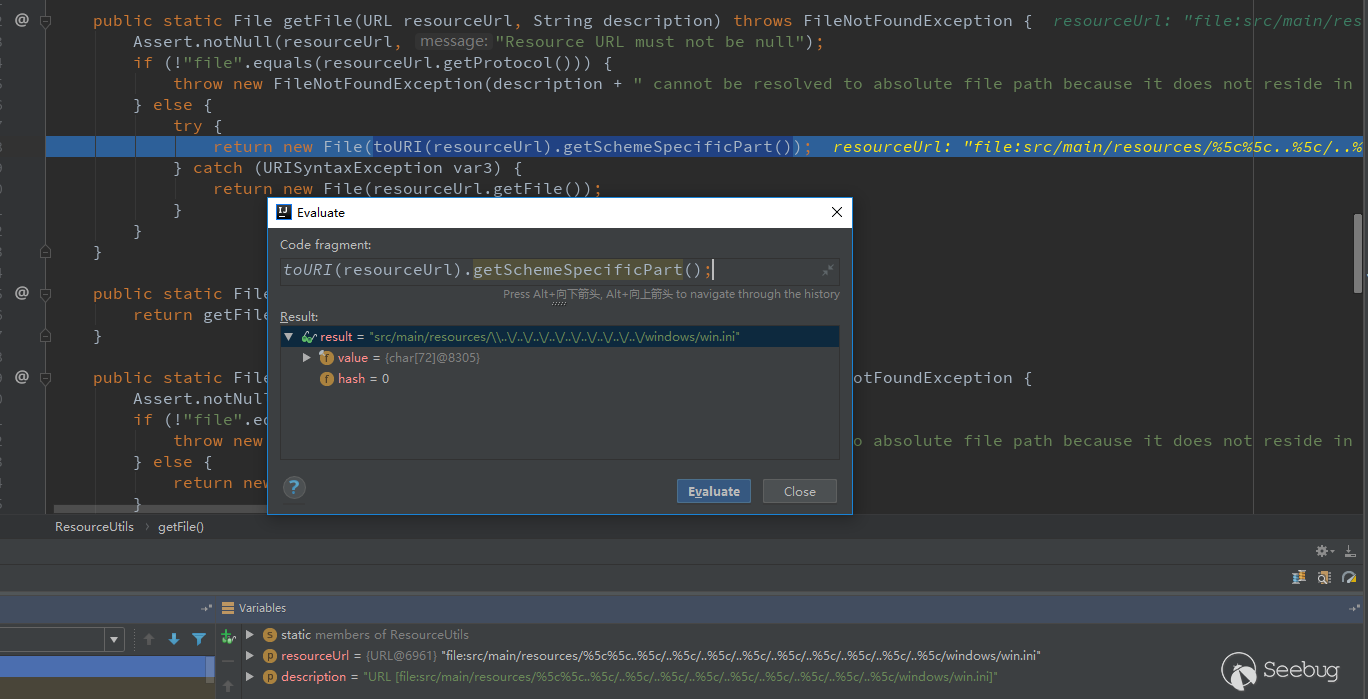Image resolution: width=1368 pixels, height=699 pixels.
Task: Click the message: parameter hint
Action: pos(454,42)
